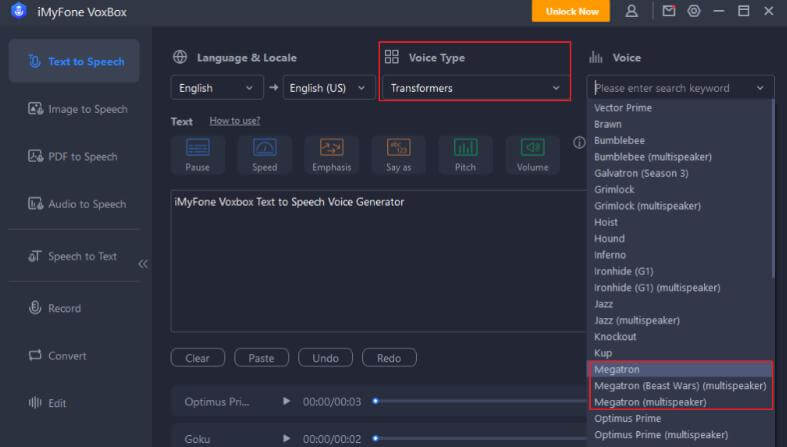Click the Unlock Now button
The width and height of the screenshot is (787, 447).
571,11
